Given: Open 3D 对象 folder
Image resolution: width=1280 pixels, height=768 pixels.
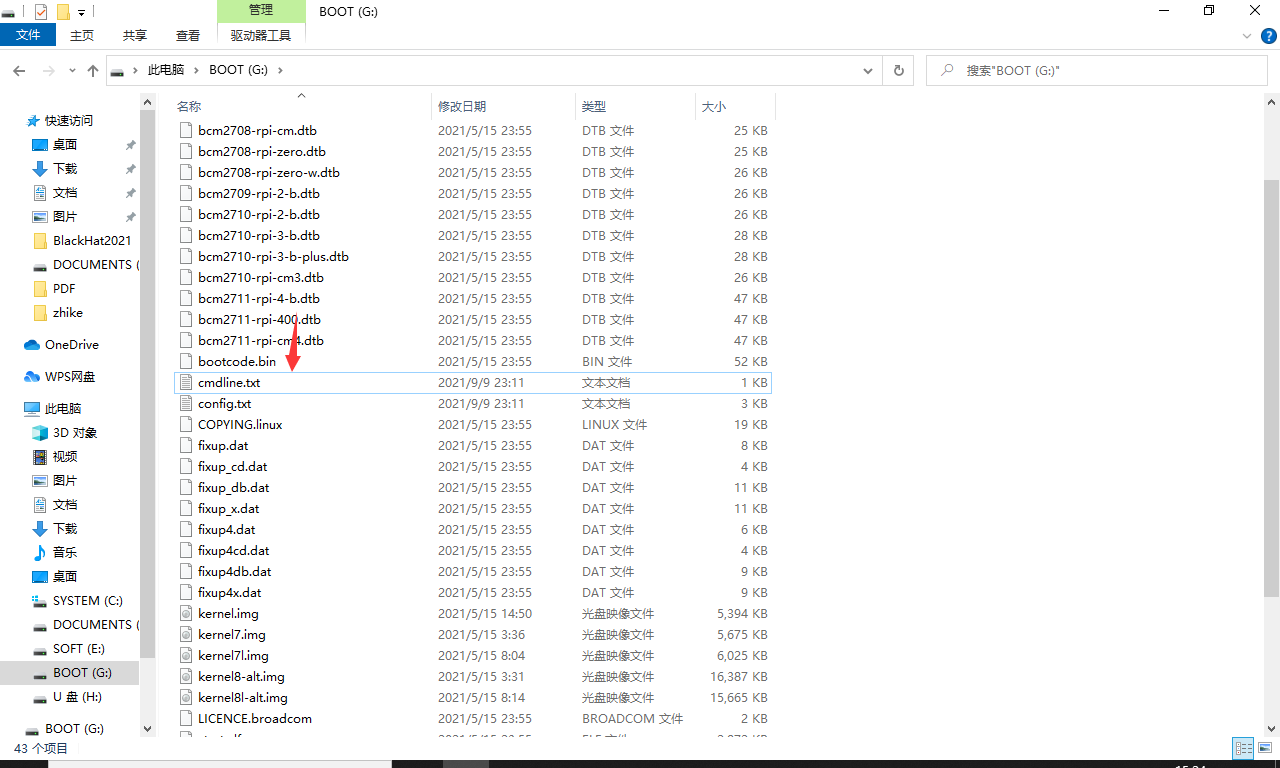Looking at the screenshot, I should [75, 433].
